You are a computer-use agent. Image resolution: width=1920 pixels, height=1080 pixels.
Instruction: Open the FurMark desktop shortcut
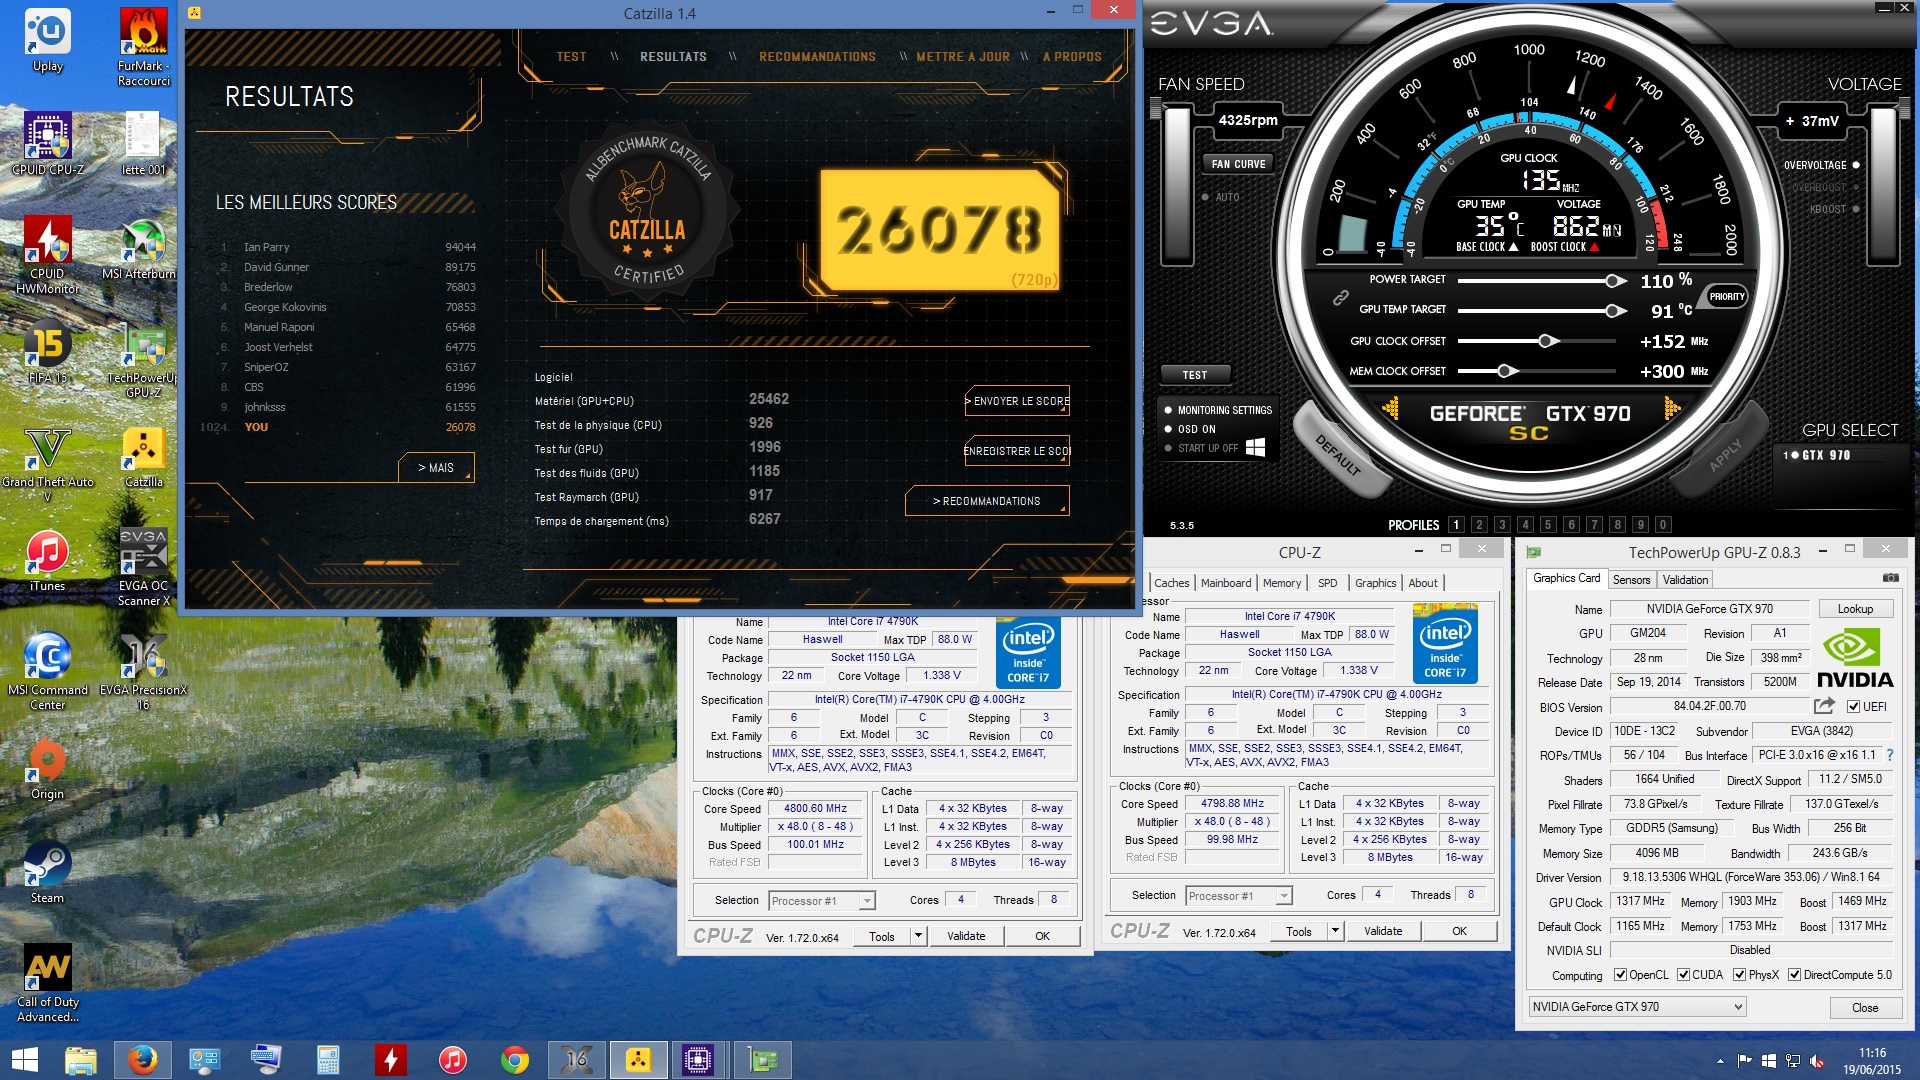tap(144, 48)
